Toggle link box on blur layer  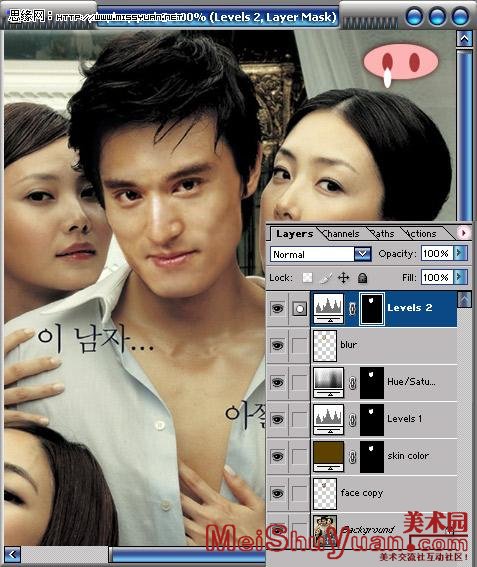(x=299, y=346)
